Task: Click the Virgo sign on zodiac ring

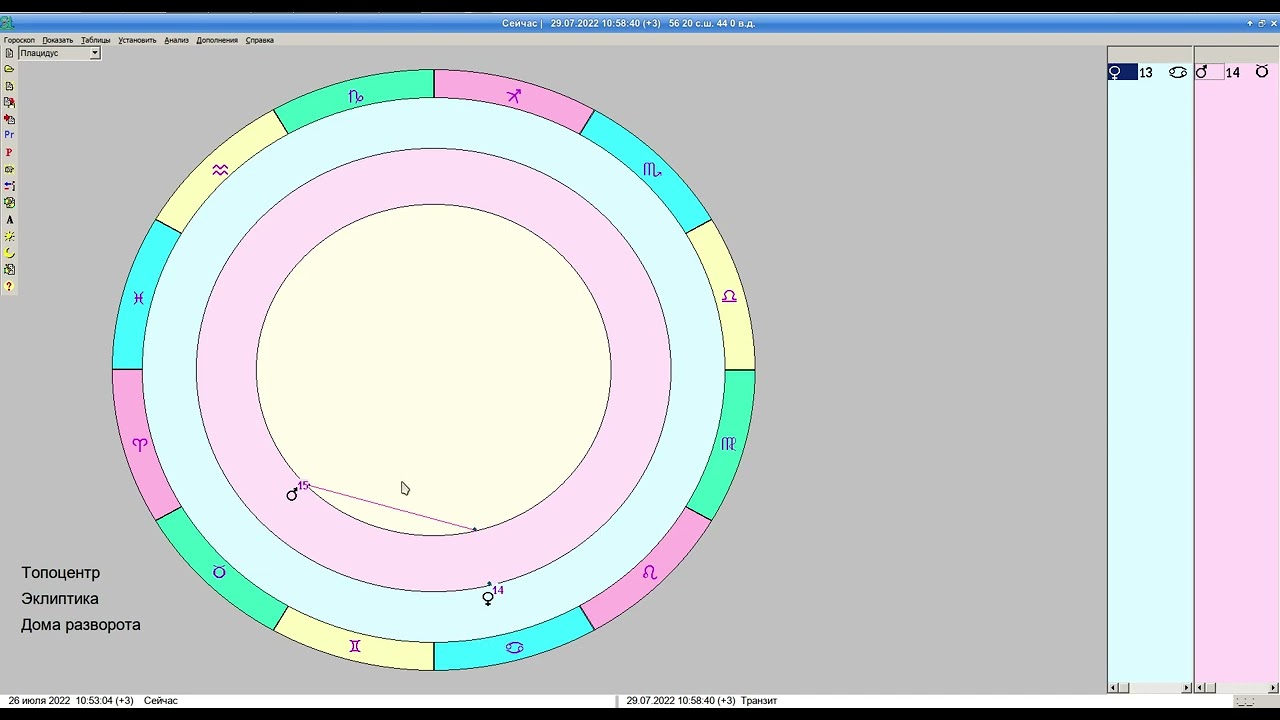Action: pyautogui.click(x=728, y=444)
